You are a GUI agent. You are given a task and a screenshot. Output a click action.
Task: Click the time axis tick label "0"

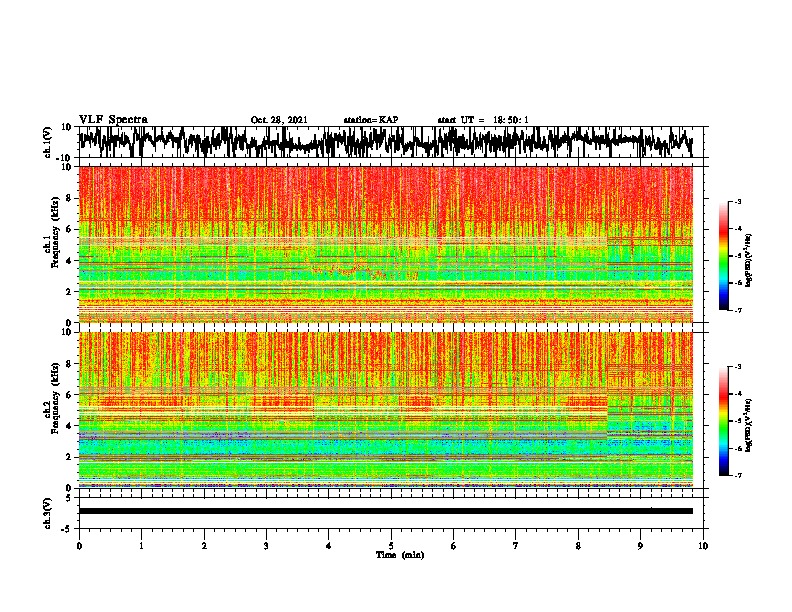(79, 546)
